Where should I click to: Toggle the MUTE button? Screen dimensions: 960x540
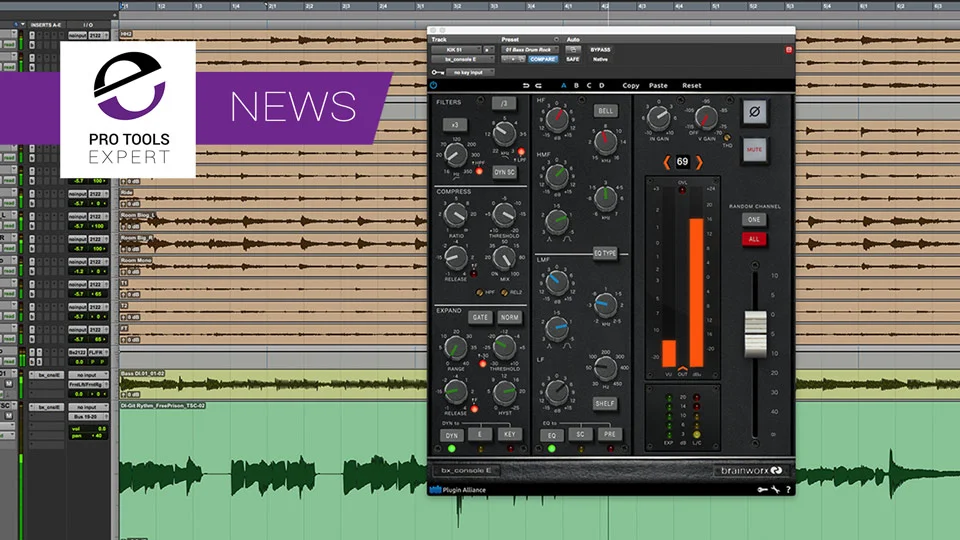point(754,150)
